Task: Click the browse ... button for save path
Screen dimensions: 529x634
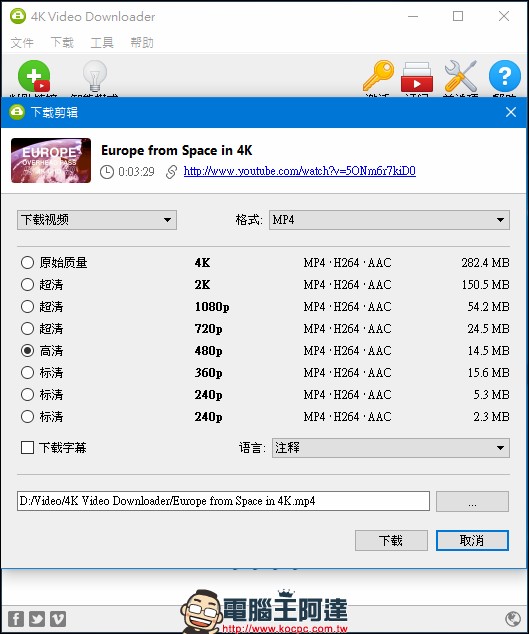Action: coord(472,502)
